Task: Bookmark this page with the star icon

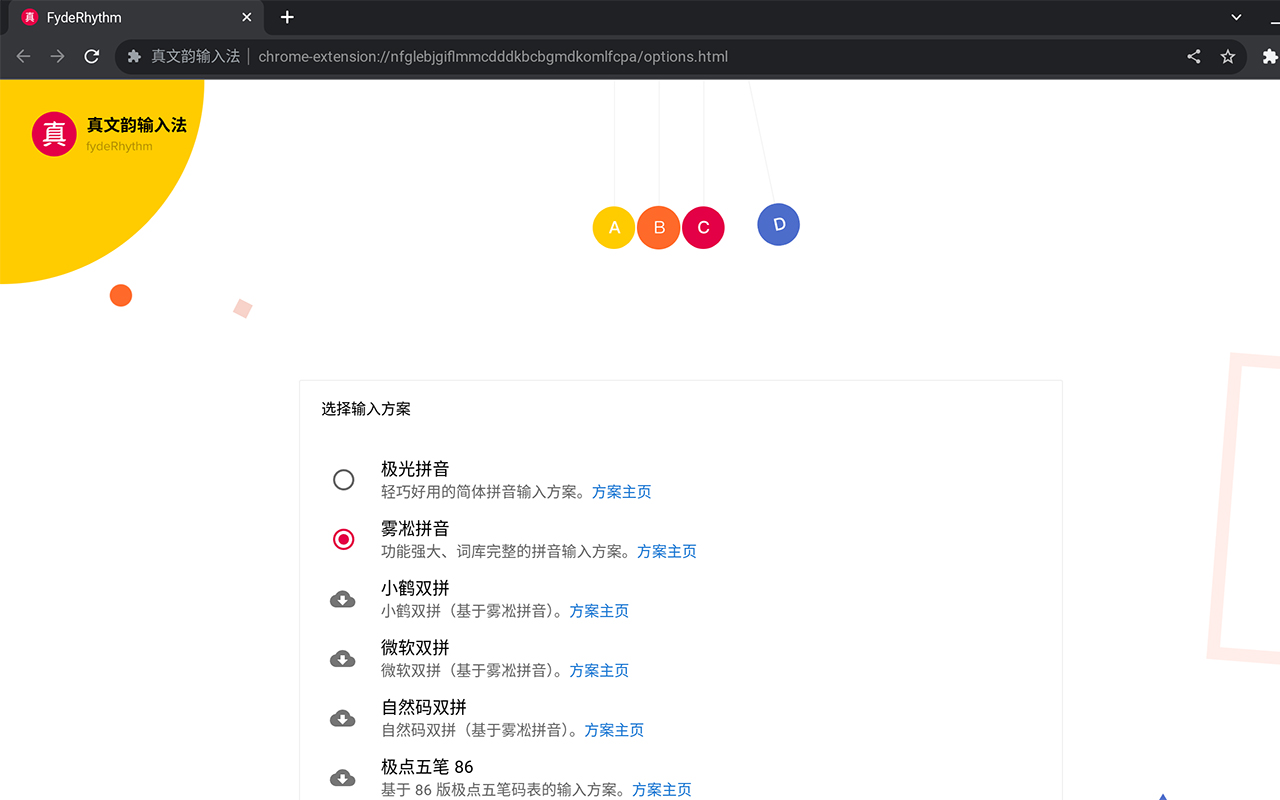Action: 1228,57
